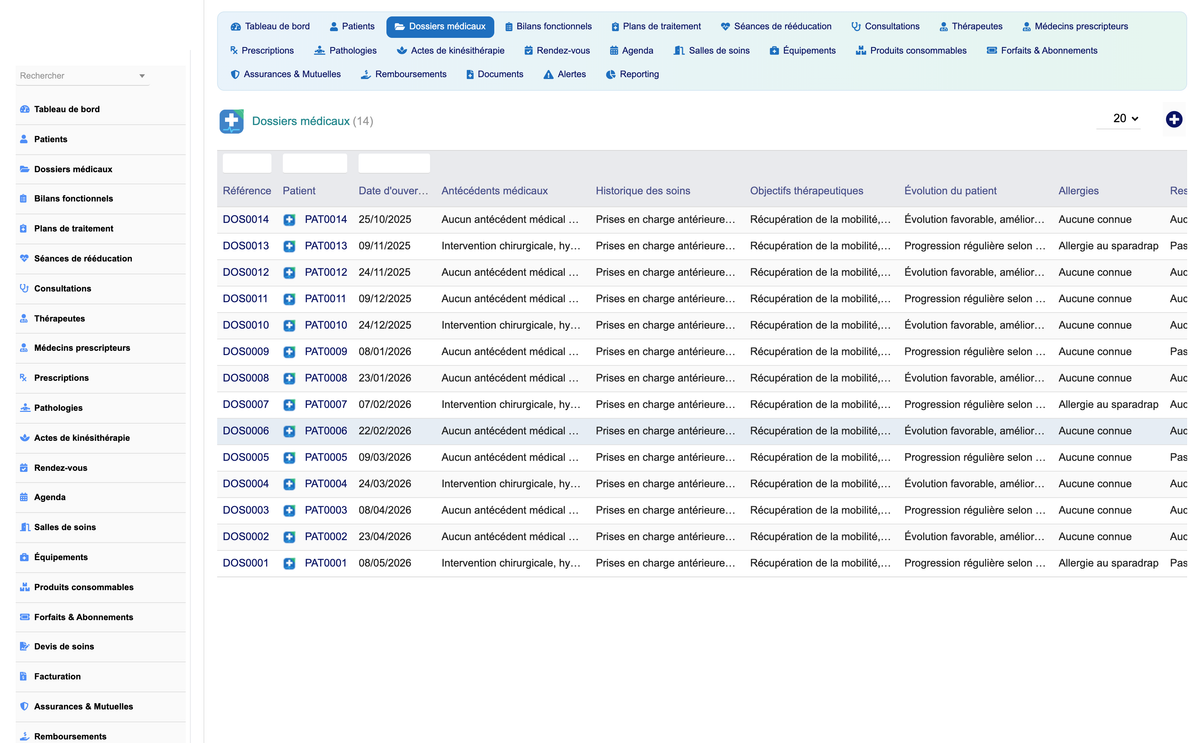The width and height of the screenshot is (1200, 743).
Task: Open the PAT0002 patient link
Action: pos(326,537)
